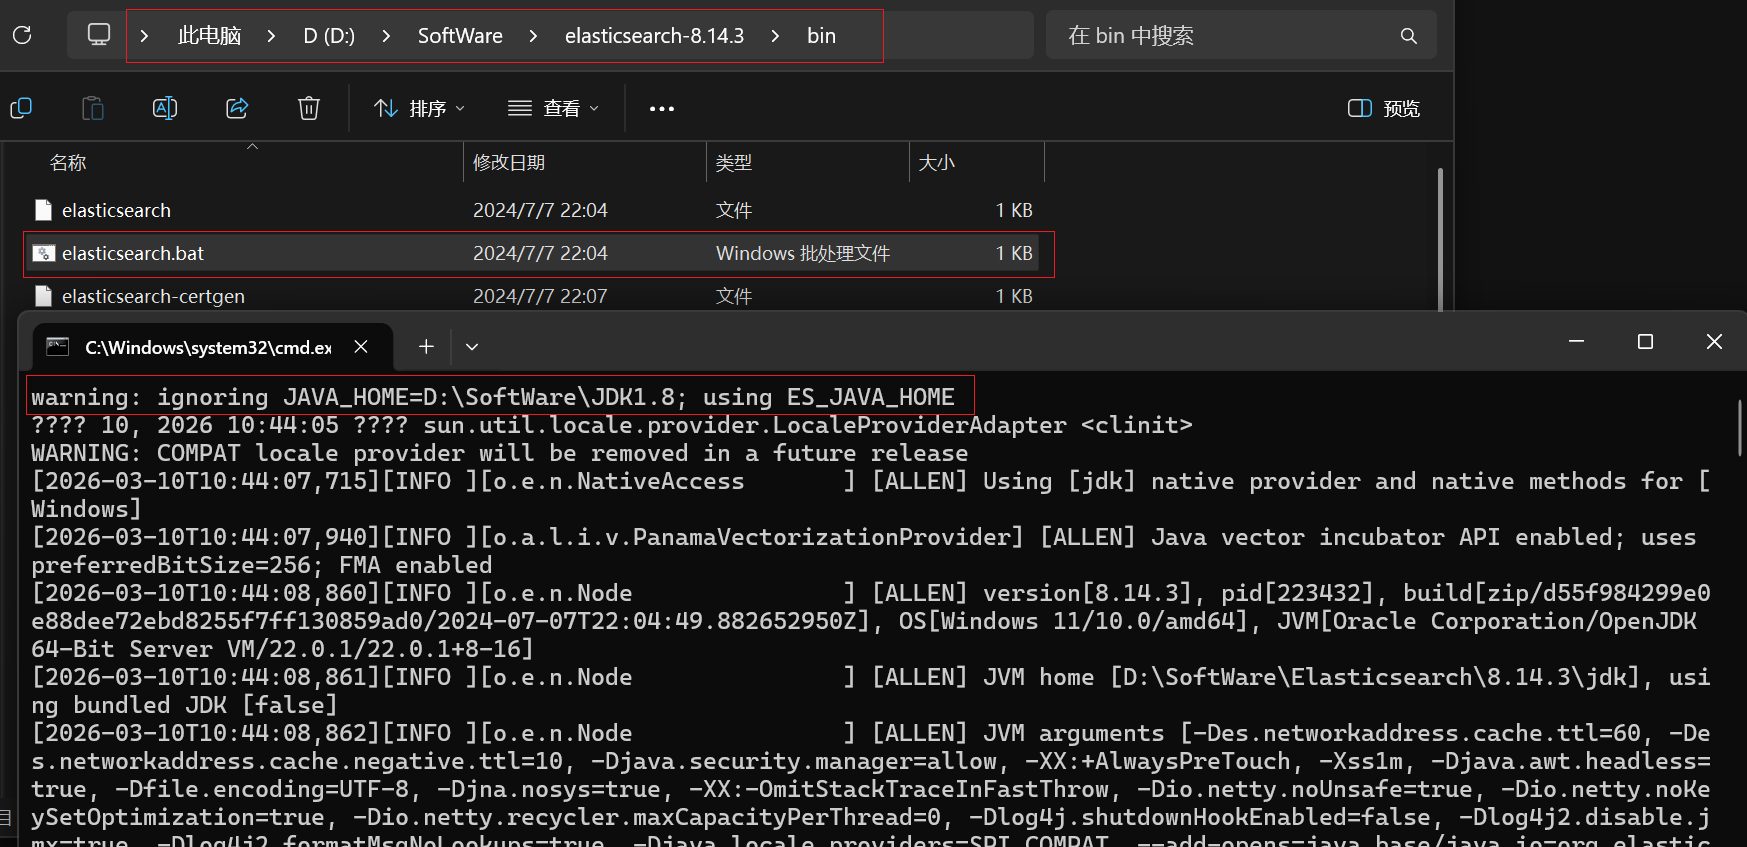This screenshot has height=847, width=1747.
Task: Minimize the terminal window
Action: [1577, 342]
